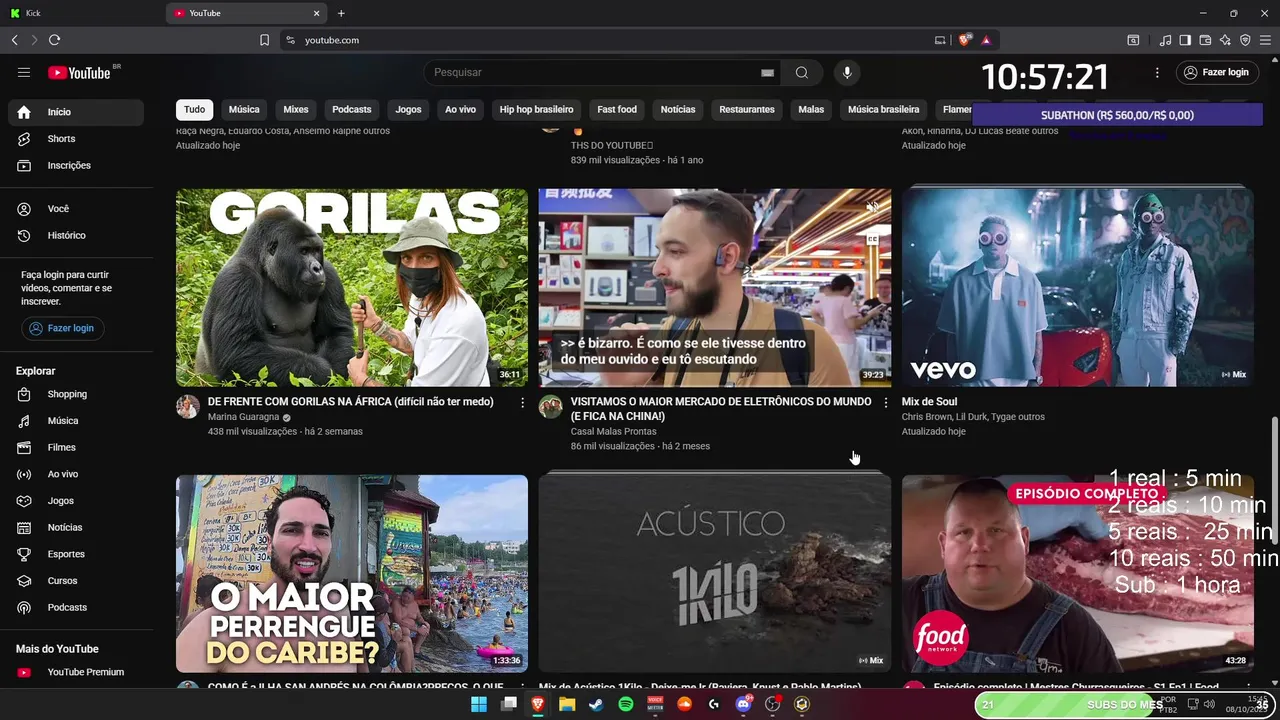Open Brave Wallet toolbar icon

coord(1205,40)
